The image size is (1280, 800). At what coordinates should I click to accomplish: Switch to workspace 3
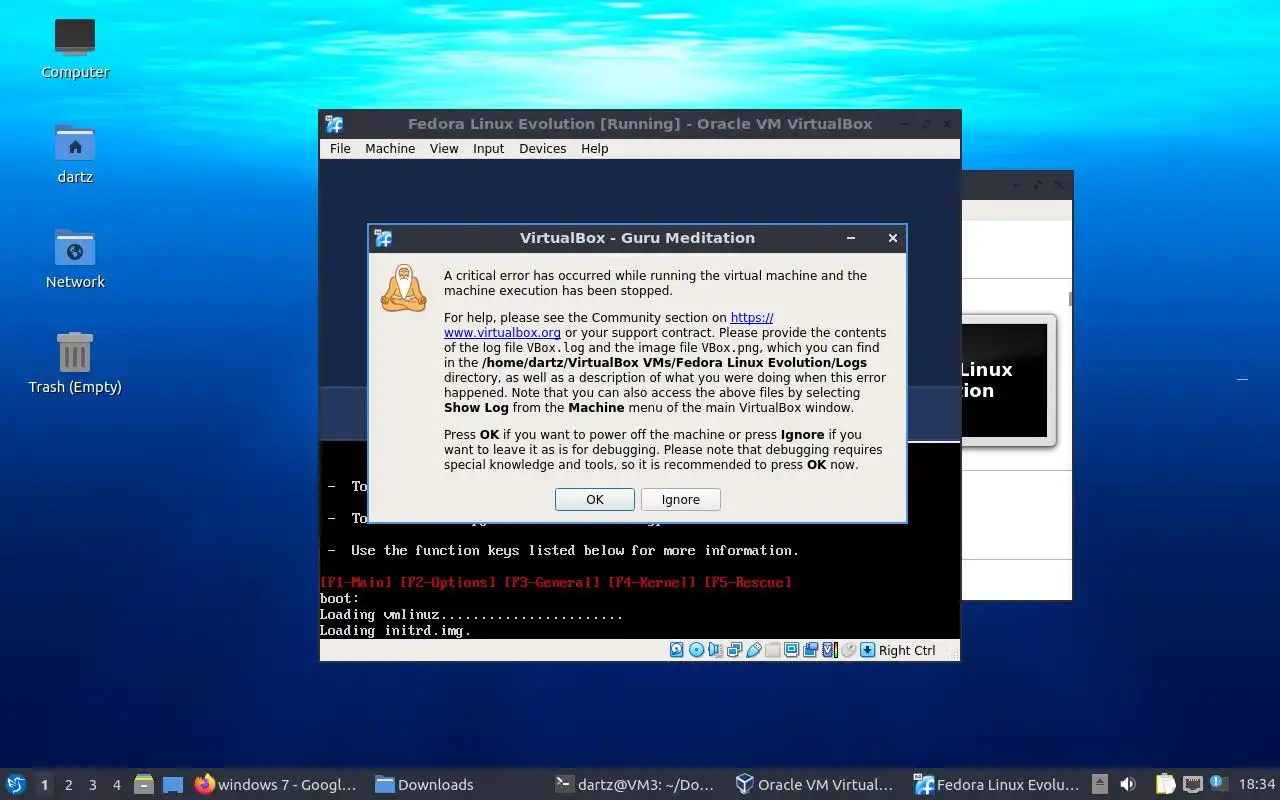coord(92,785)
